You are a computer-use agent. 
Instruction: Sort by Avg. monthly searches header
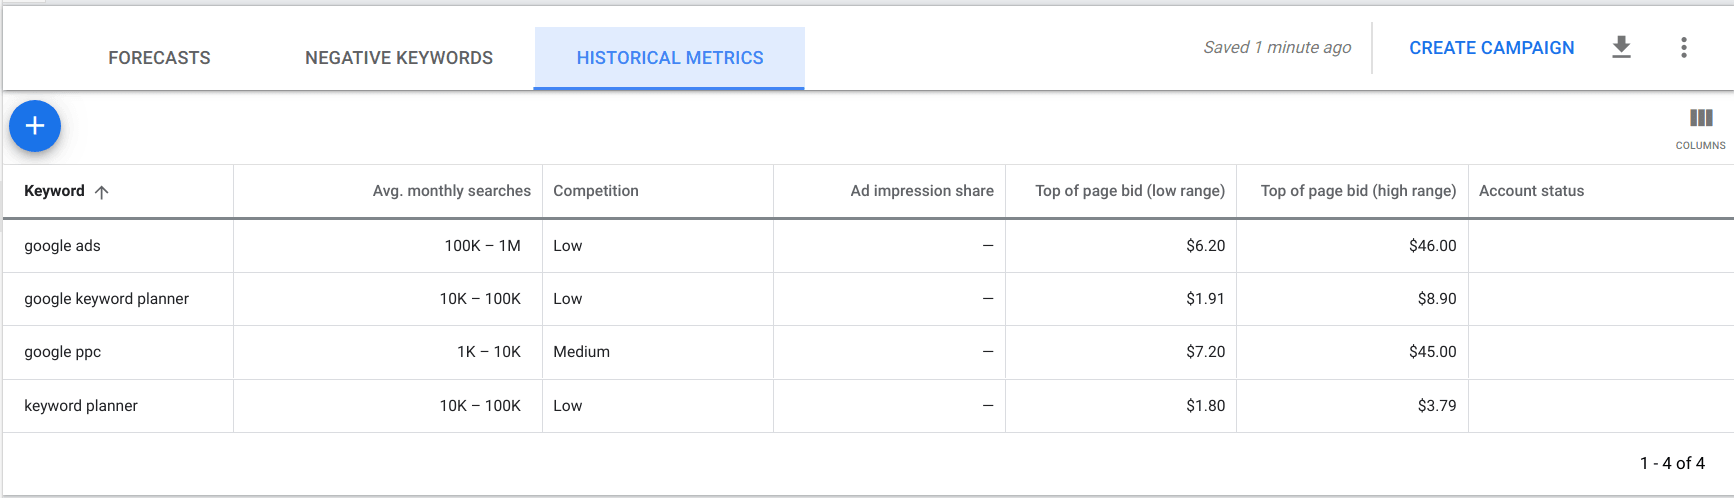pyautogui.click(x=451, y=191)
